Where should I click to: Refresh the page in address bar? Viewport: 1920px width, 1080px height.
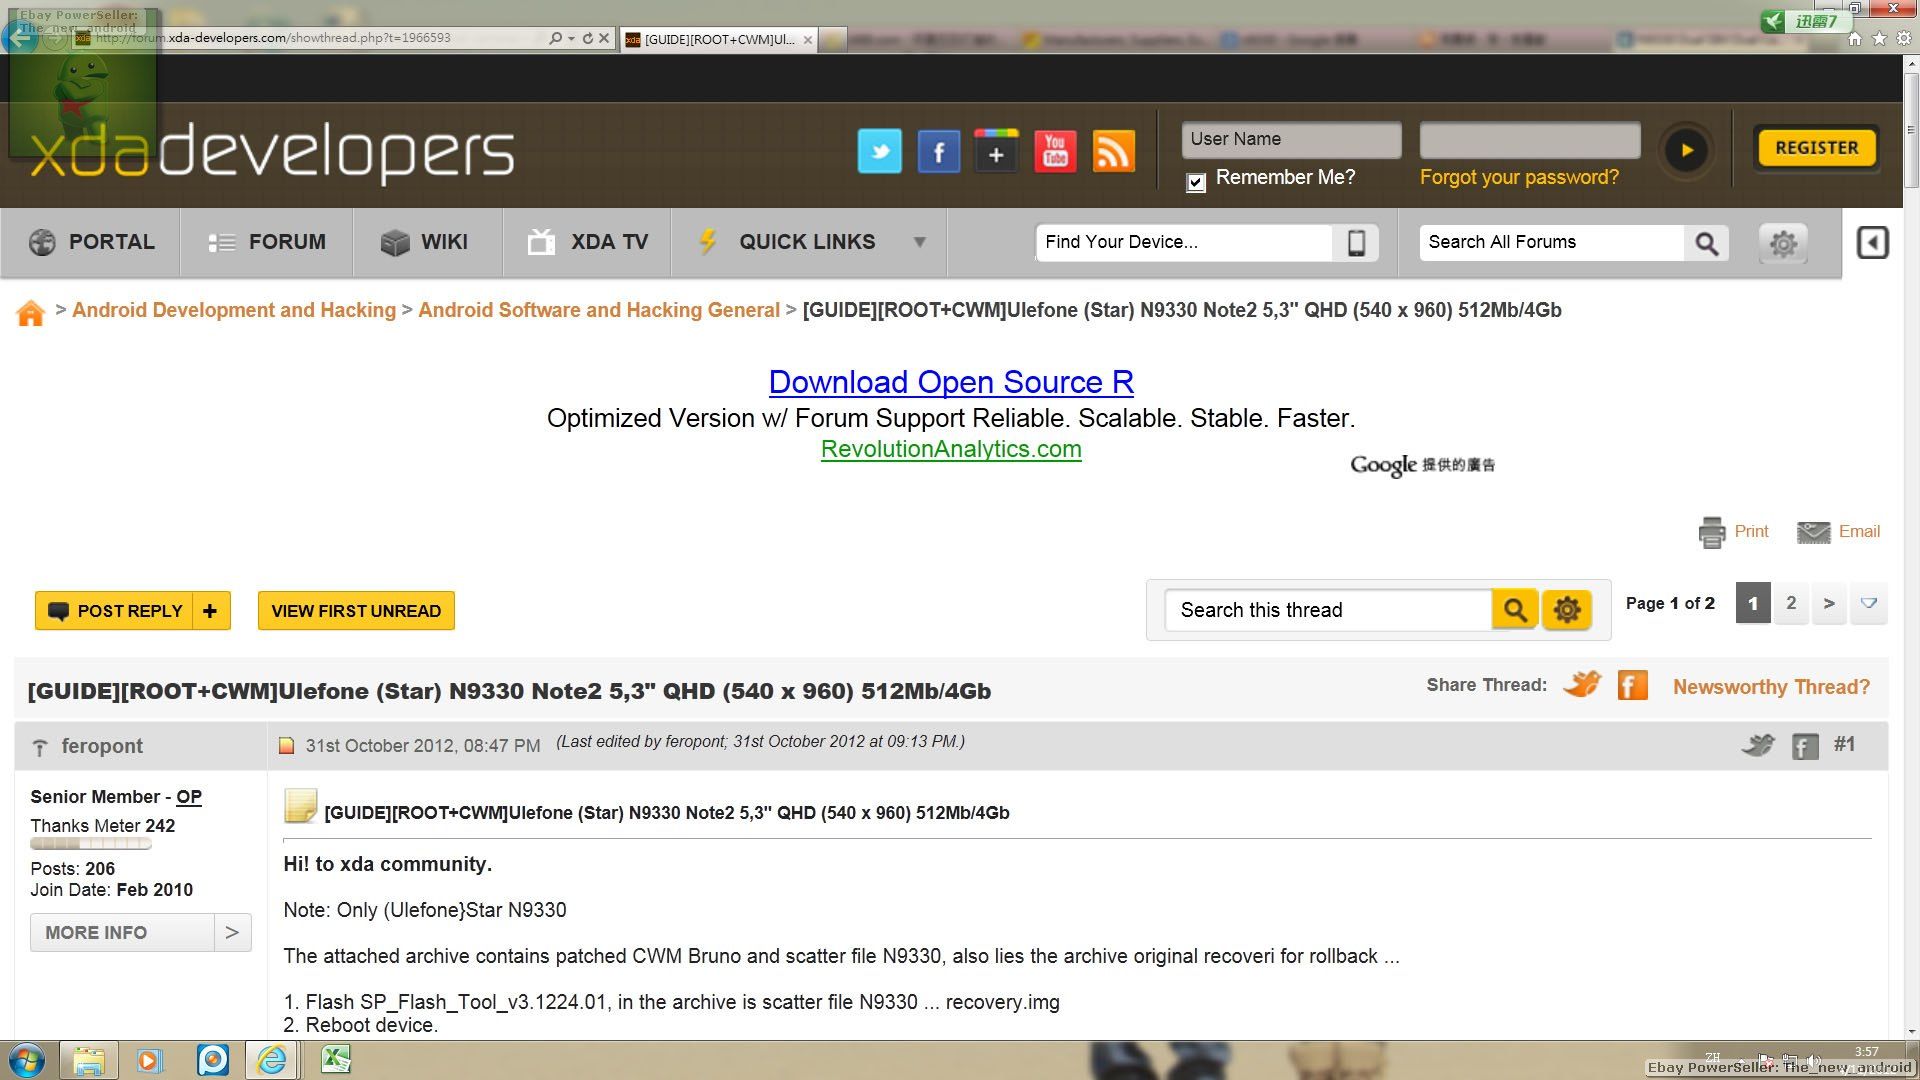(588, 38)
